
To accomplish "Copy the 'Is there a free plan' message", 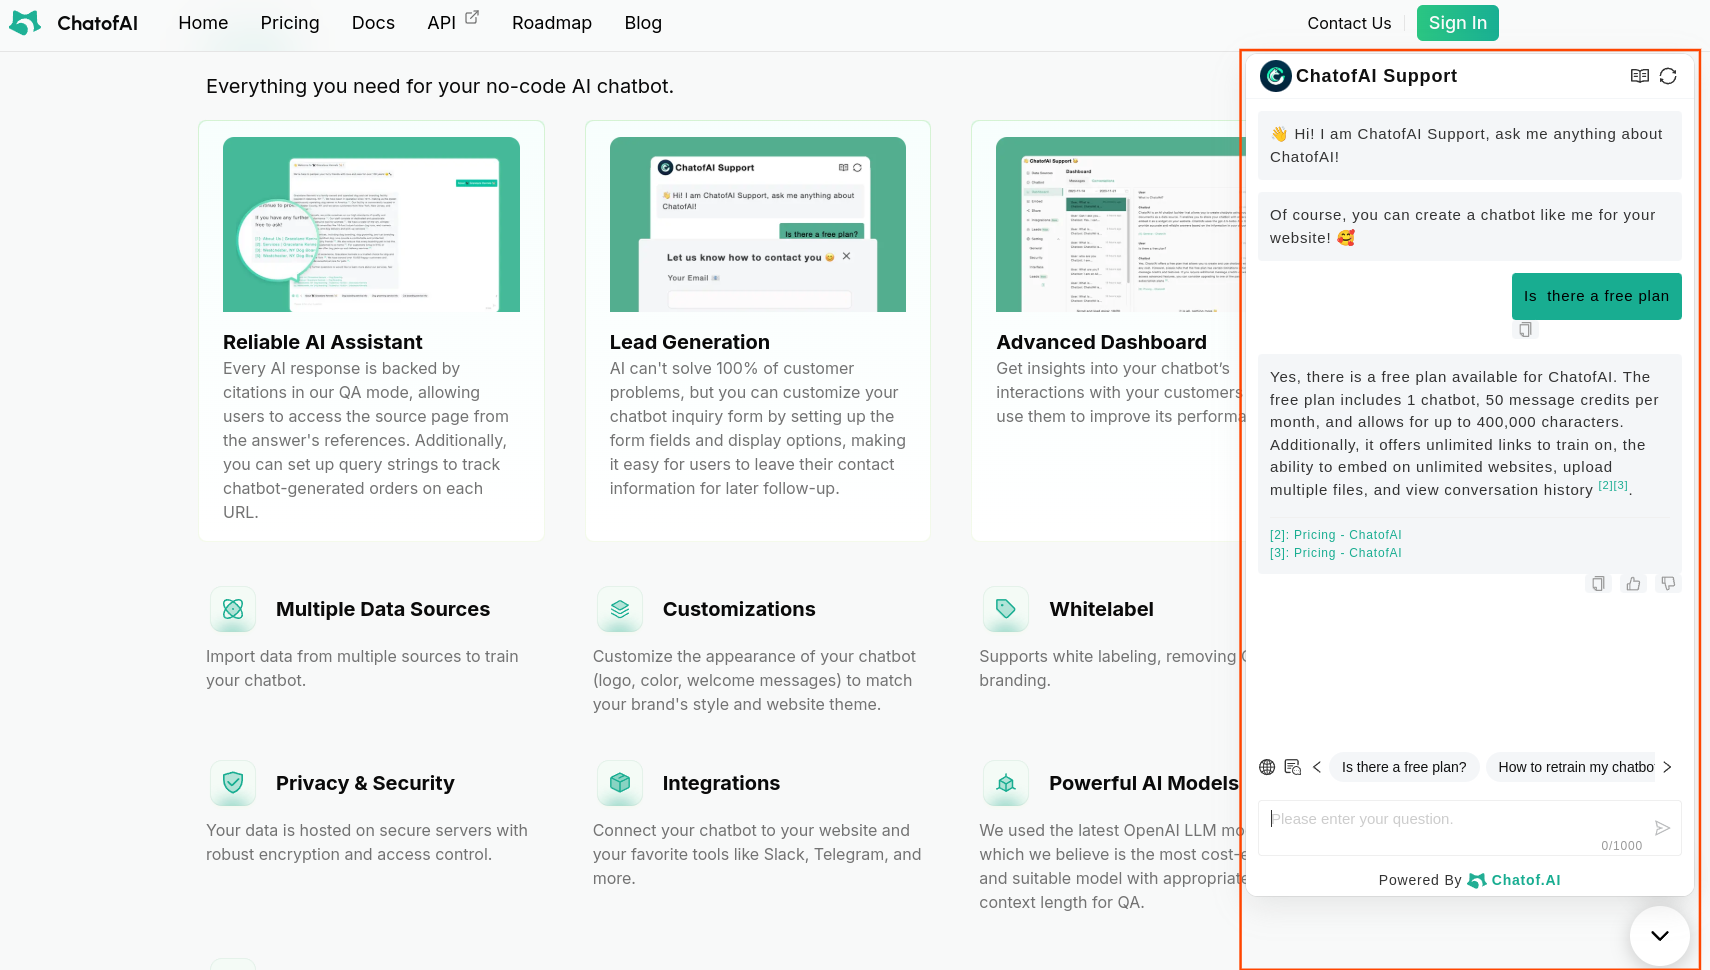I will tap(1525, 330).
